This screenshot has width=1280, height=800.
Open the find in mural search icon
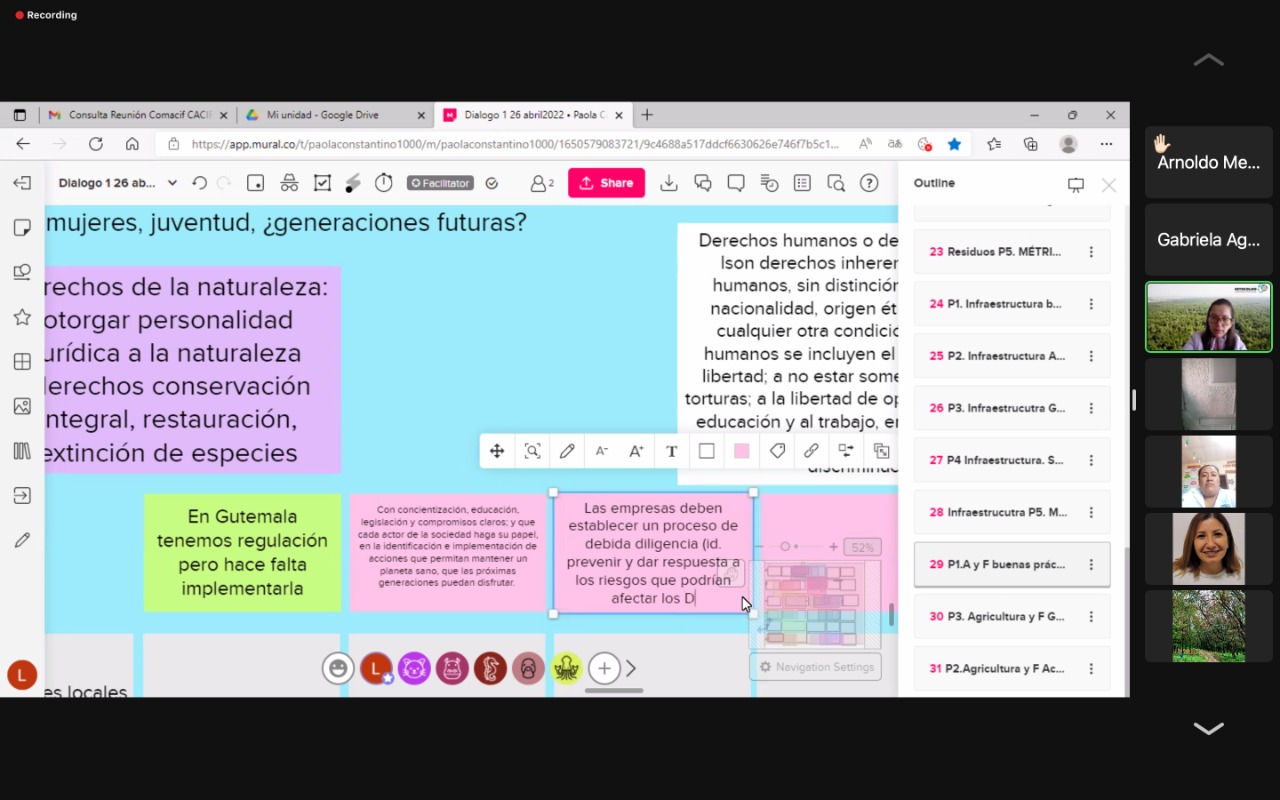pos(836,183)
